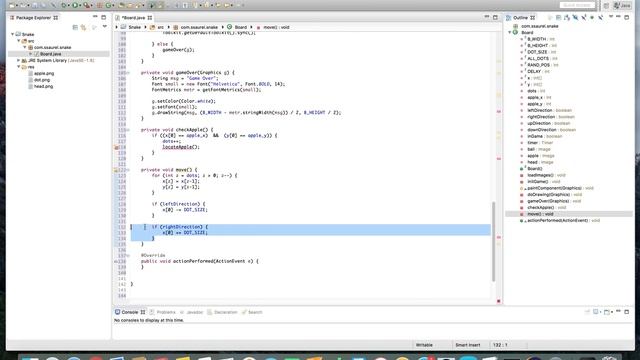The height and width of the screenshot is (360, 640).
Task: Select inGame field in Outline
Action: pos(544,136)
